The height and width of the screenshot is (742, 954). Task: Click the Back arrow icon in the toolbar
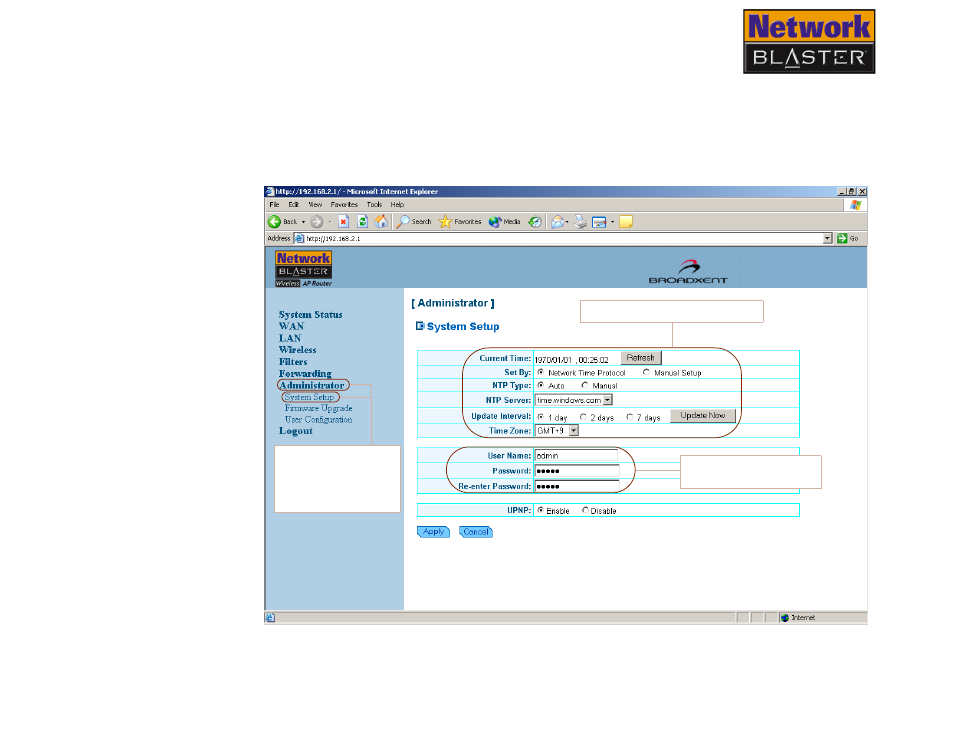pos(274,222)
